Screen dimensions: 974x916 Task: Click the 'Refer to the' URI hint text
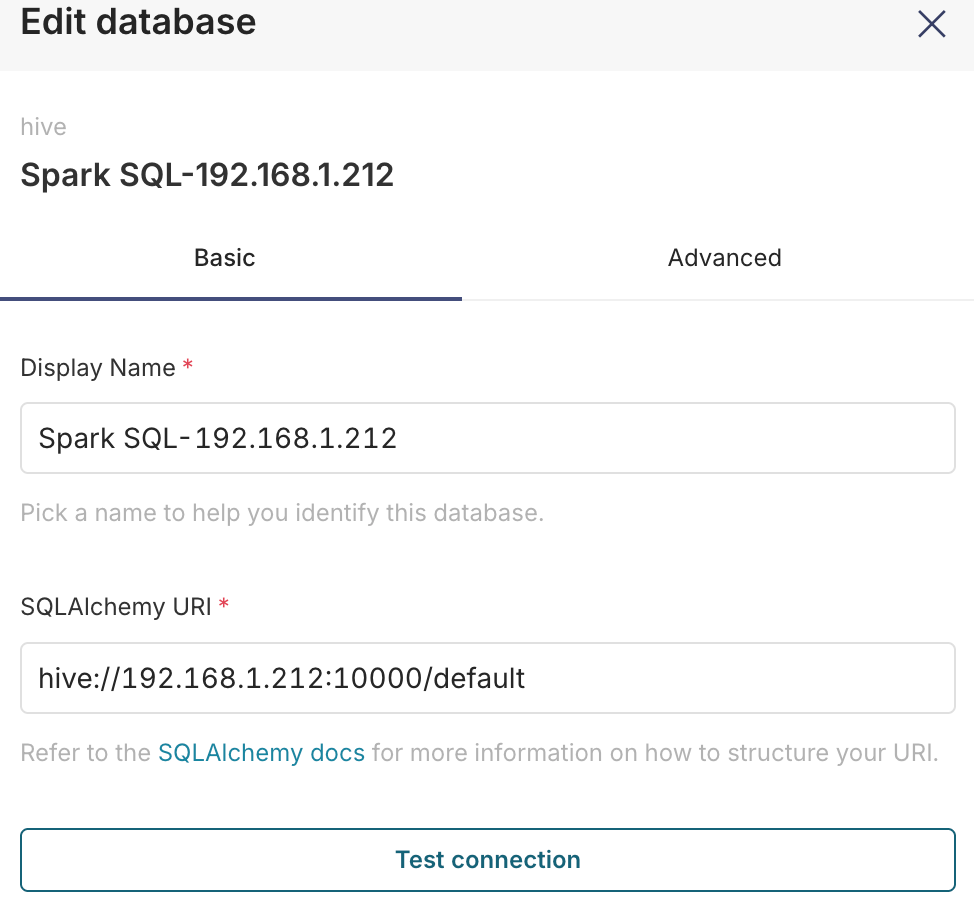pyautogui.click(x=86, y=753)
